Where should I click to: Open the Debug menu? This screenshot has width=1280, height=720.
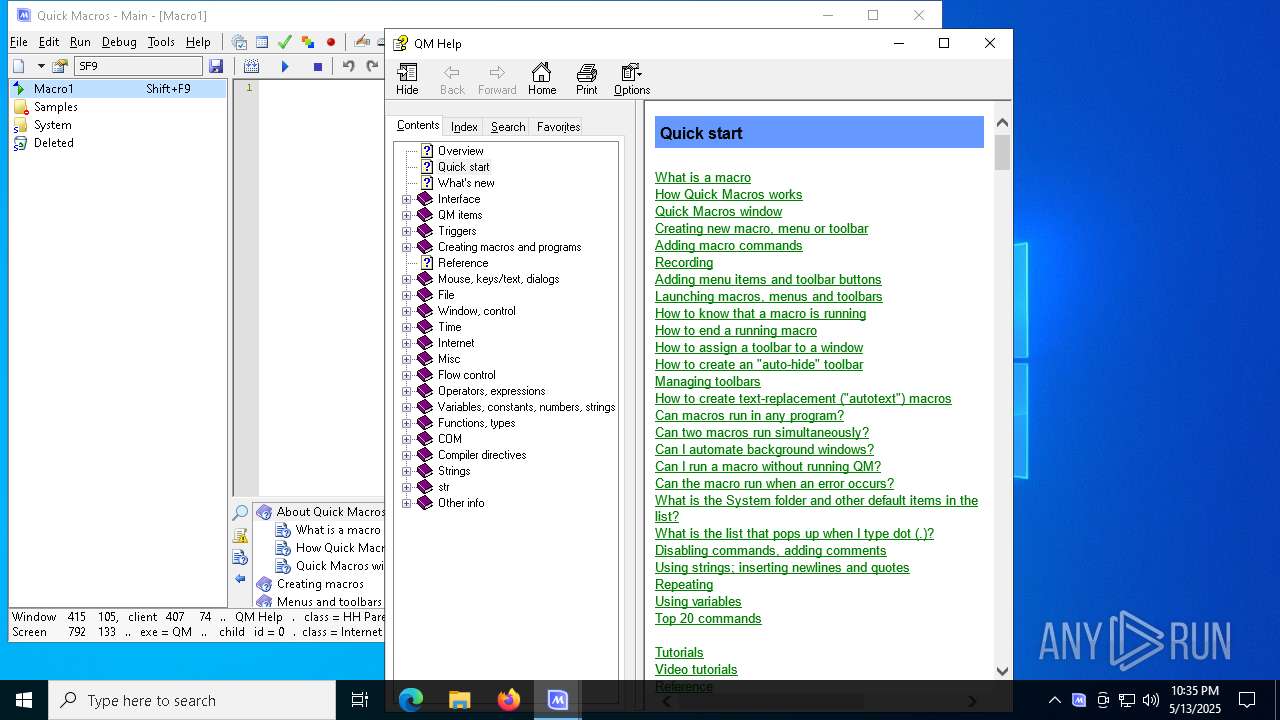[119, 42]
